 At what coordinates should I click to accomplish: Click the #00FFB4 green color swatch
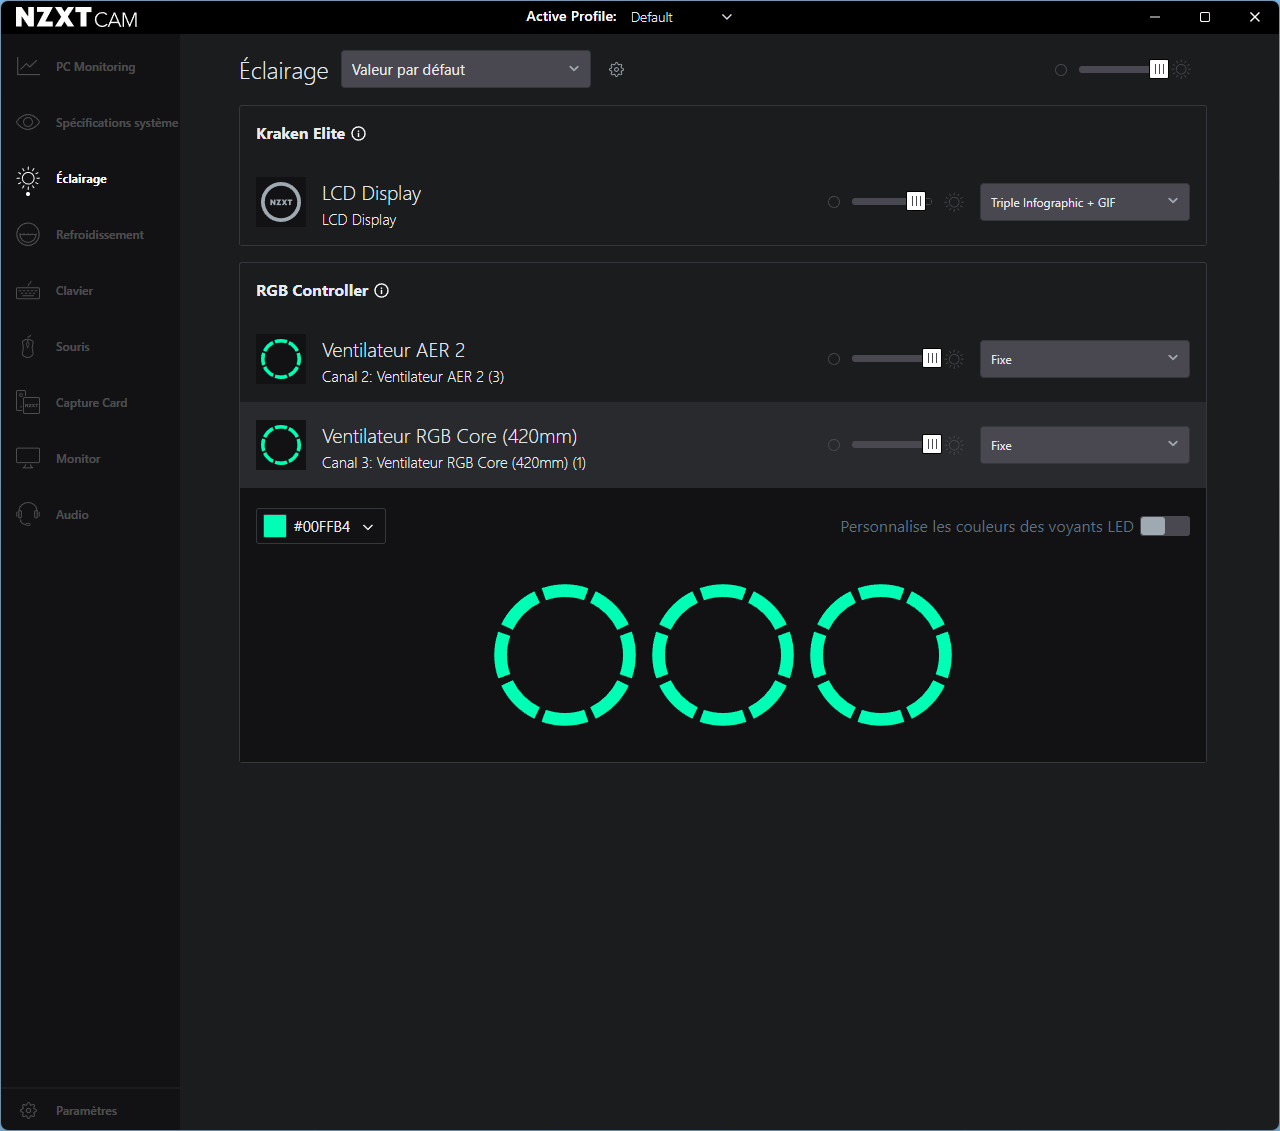tap(275, 526)
